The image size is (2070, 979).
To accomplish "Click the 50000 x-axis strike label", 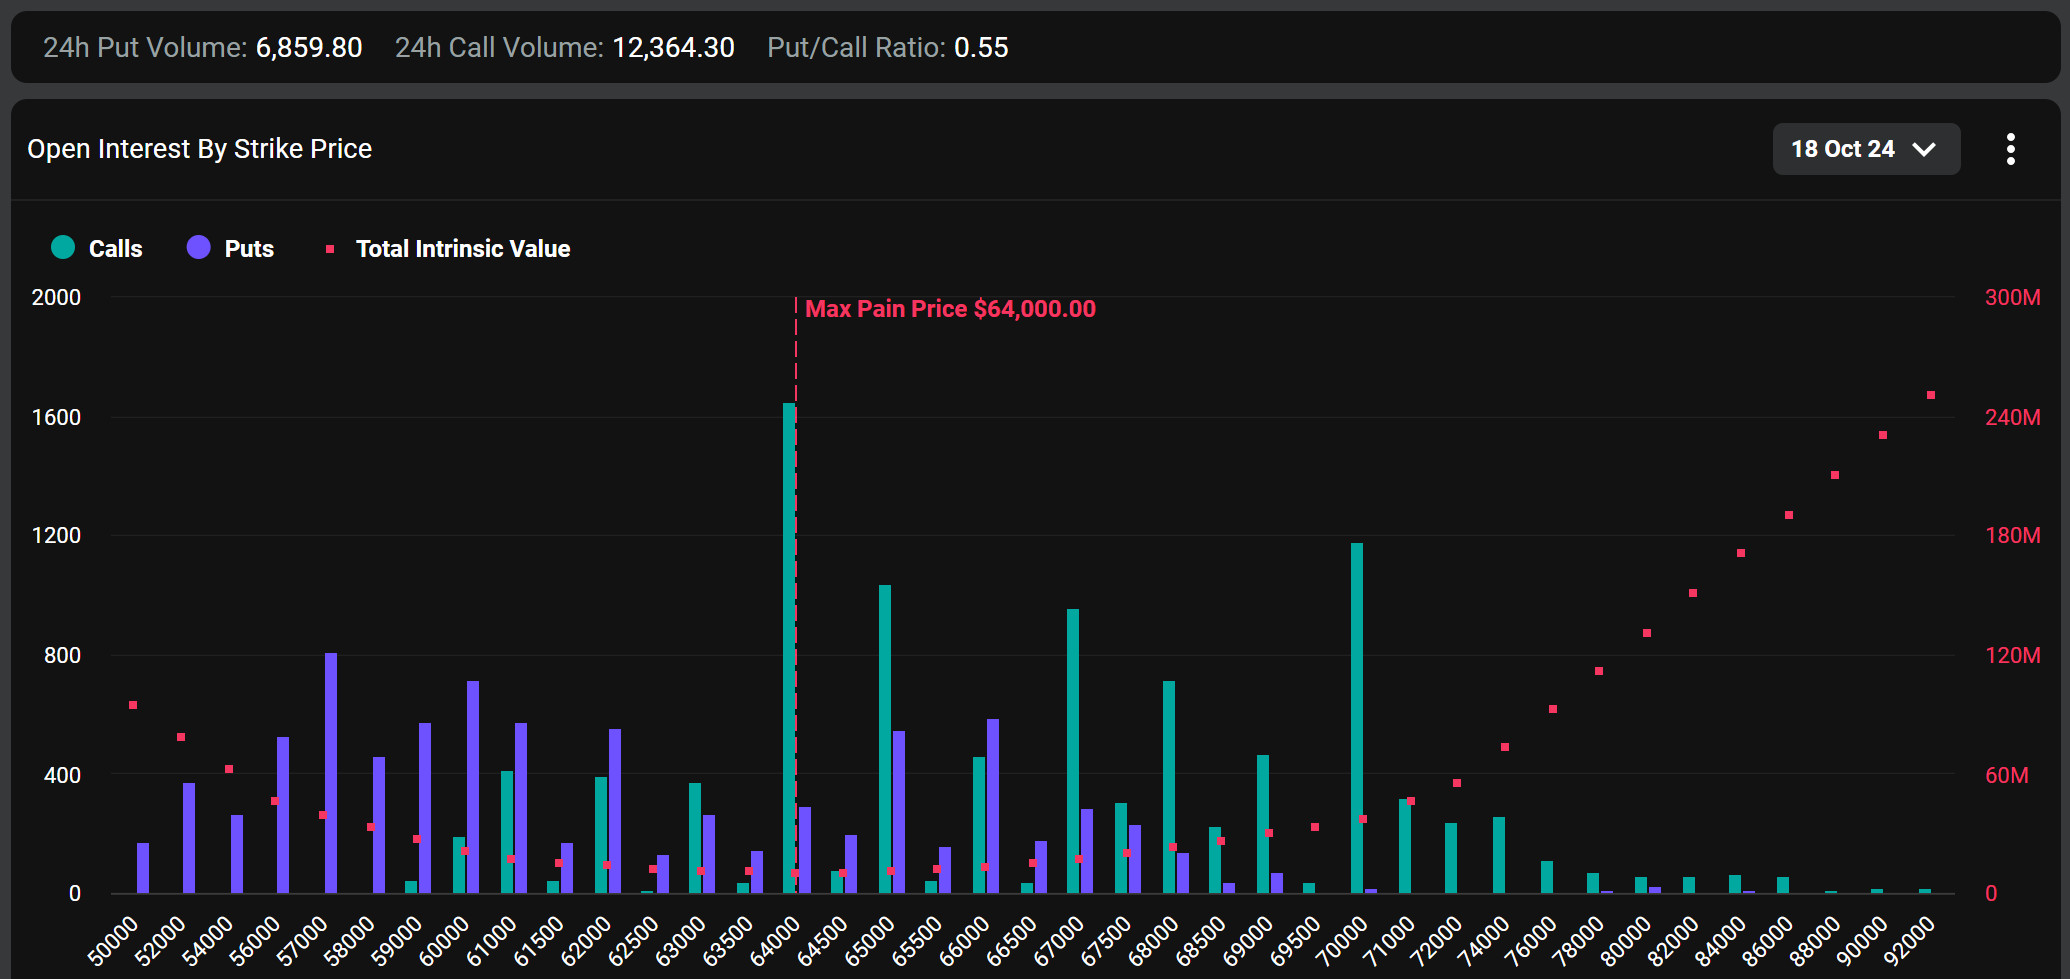I will [113, 942].
